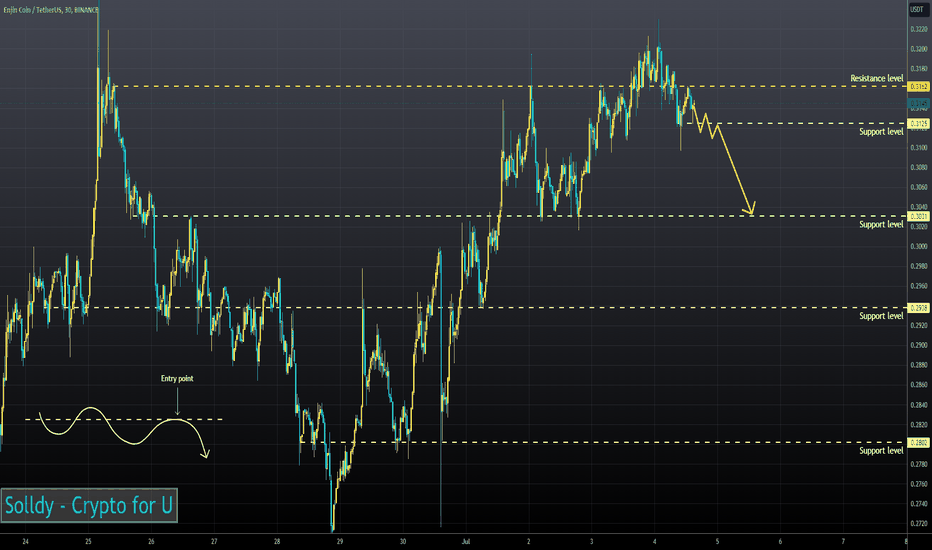Screen dimensions: 932x550
Task: Select the 0.3031 support price tag
Action: coord(918,216)
